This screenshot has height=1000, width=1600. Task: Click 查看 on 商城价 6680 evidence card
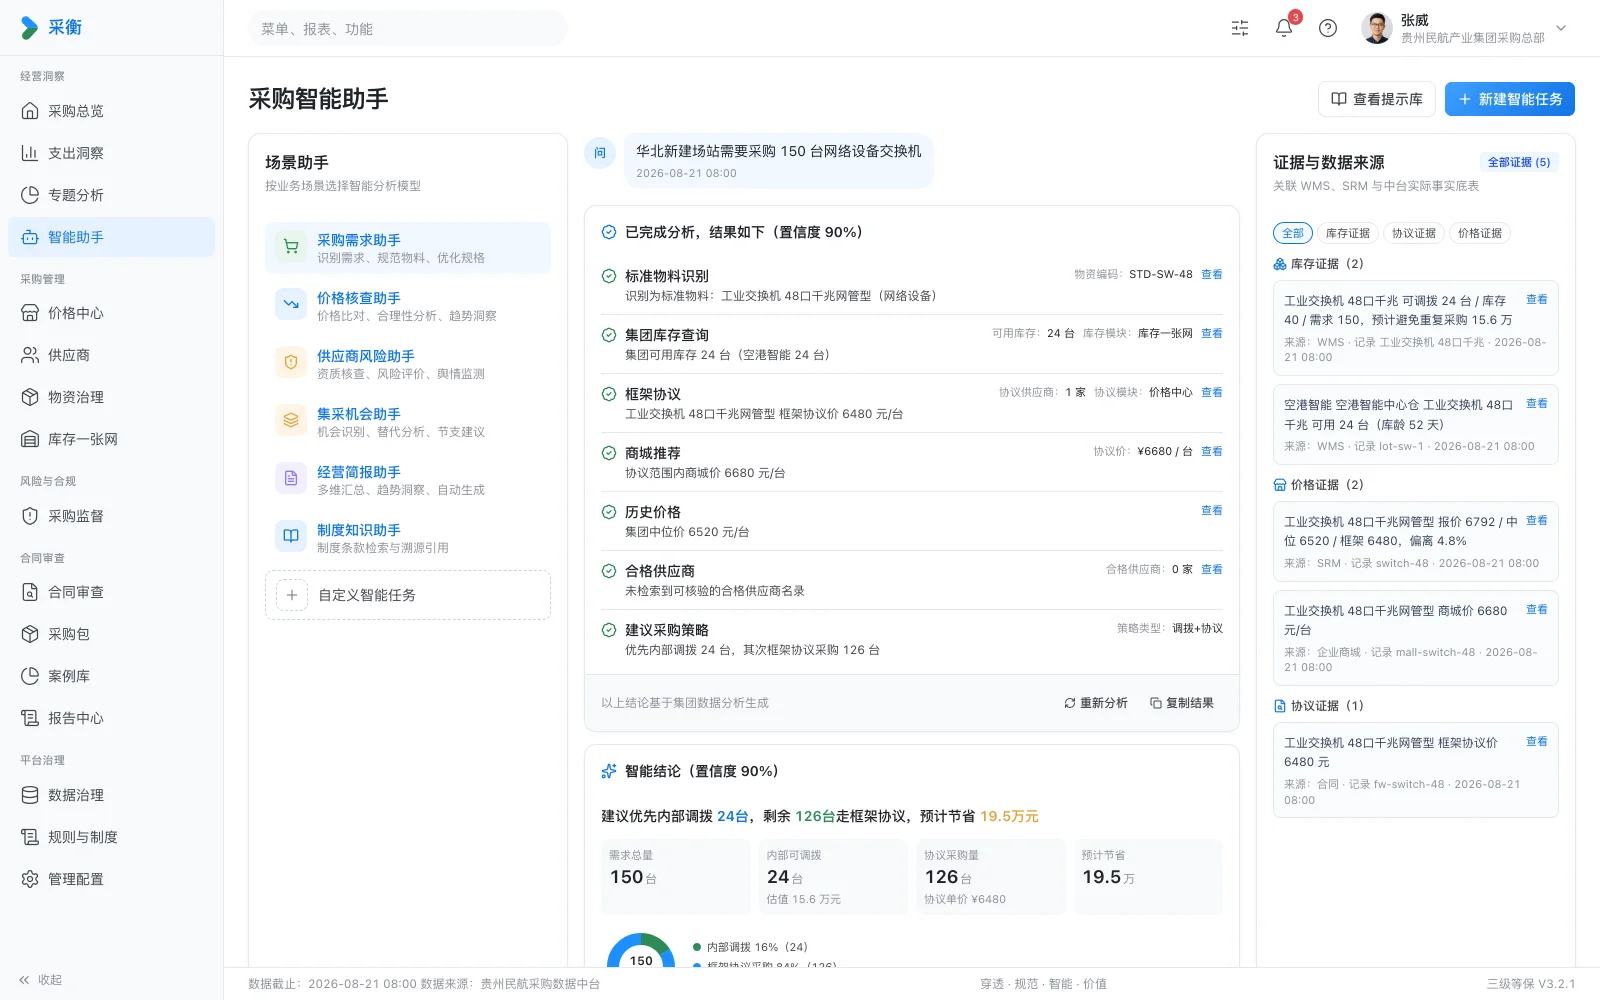point(1536,609)
